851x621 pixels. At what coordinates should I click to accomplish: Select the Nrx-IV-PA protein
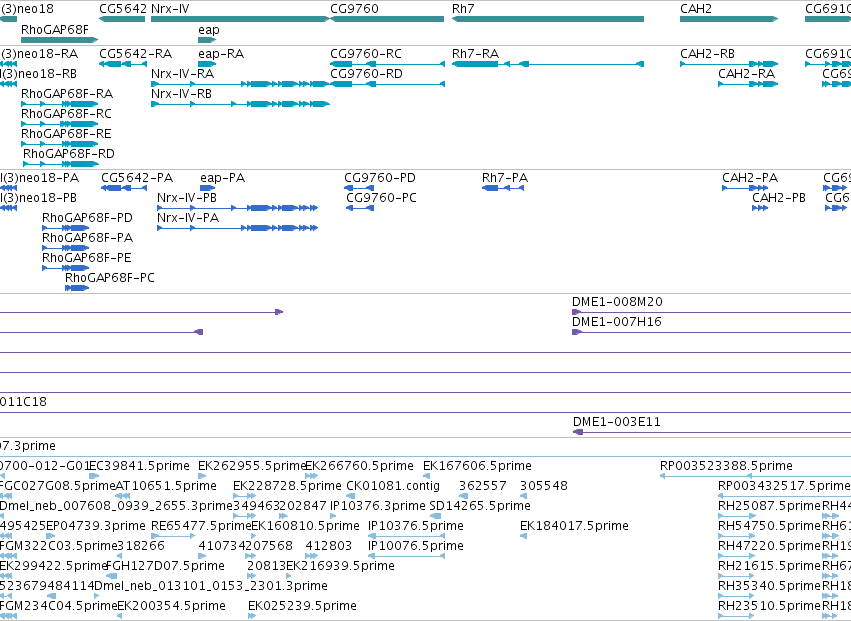click(x=237, y=228)
